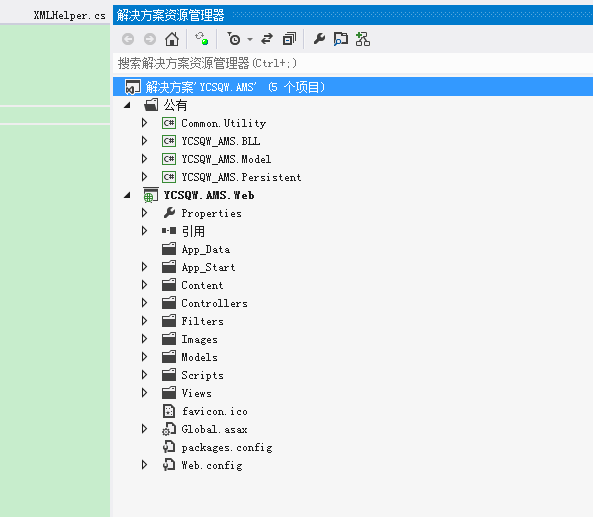Click the solution icon beside YCSQW.AMS
This screenshot has height=517, width=593.
[133, 87]
